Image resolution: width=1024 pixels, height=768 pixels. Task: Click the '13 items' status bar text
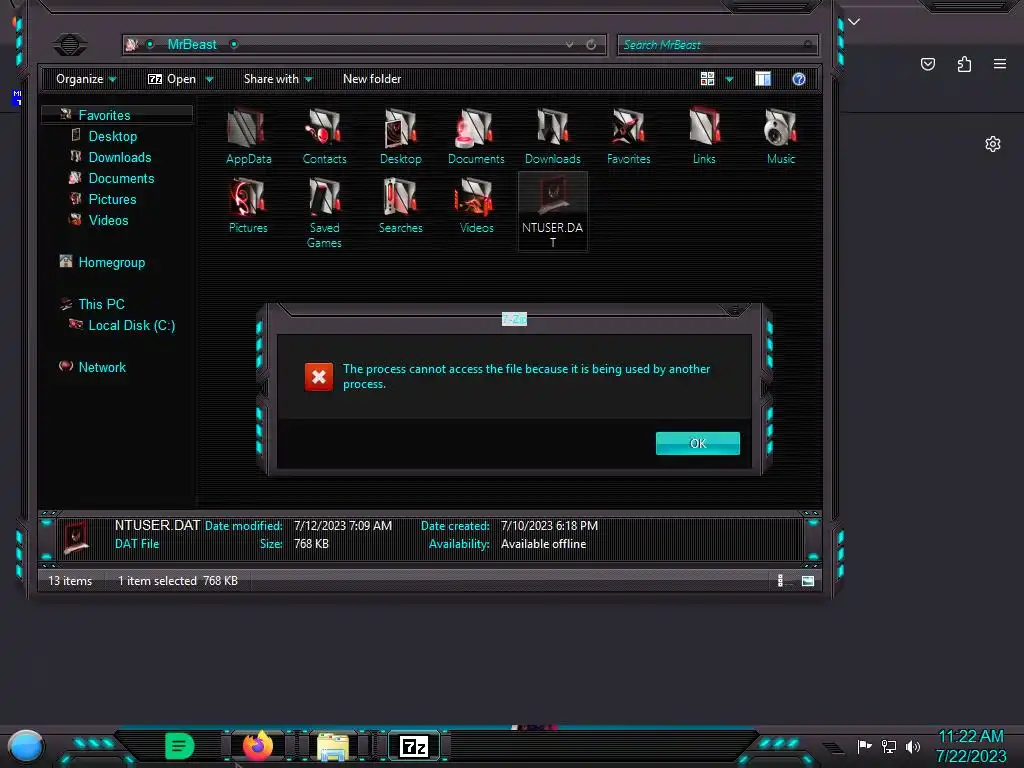[70, 581]
